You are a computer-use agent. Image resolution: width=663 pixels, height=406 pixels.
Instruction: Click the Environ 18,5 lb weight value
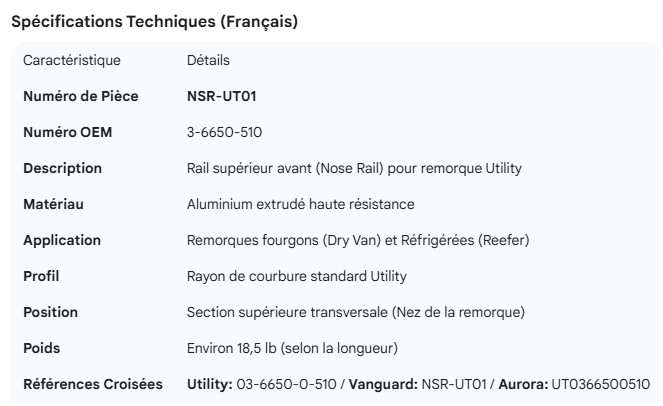[292, 348]
